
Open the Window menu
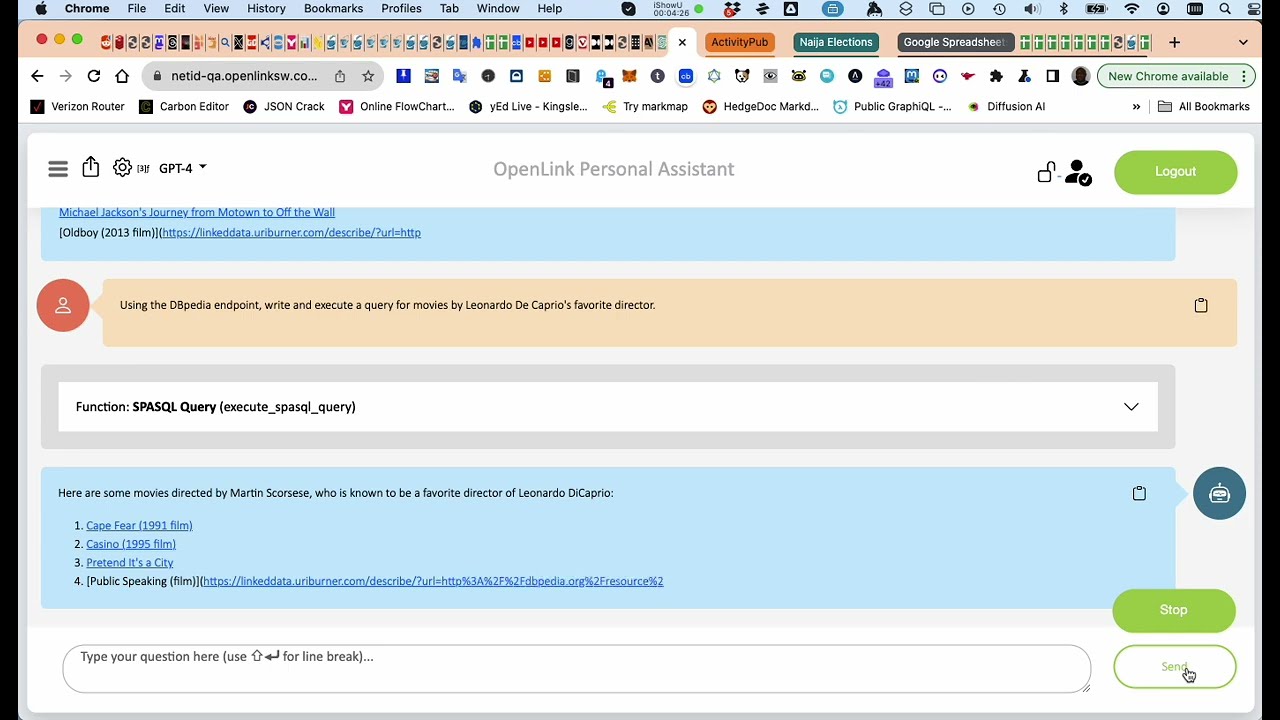497,9
